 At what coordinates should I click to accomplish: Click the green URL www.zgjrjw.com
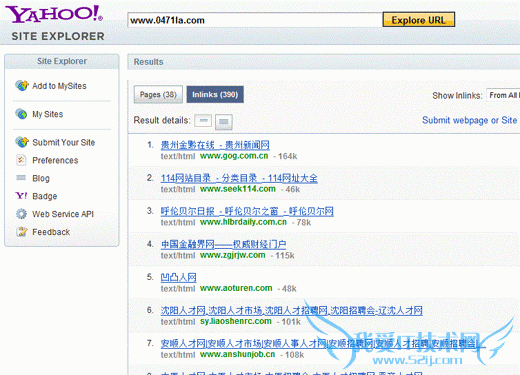(233, 255)
